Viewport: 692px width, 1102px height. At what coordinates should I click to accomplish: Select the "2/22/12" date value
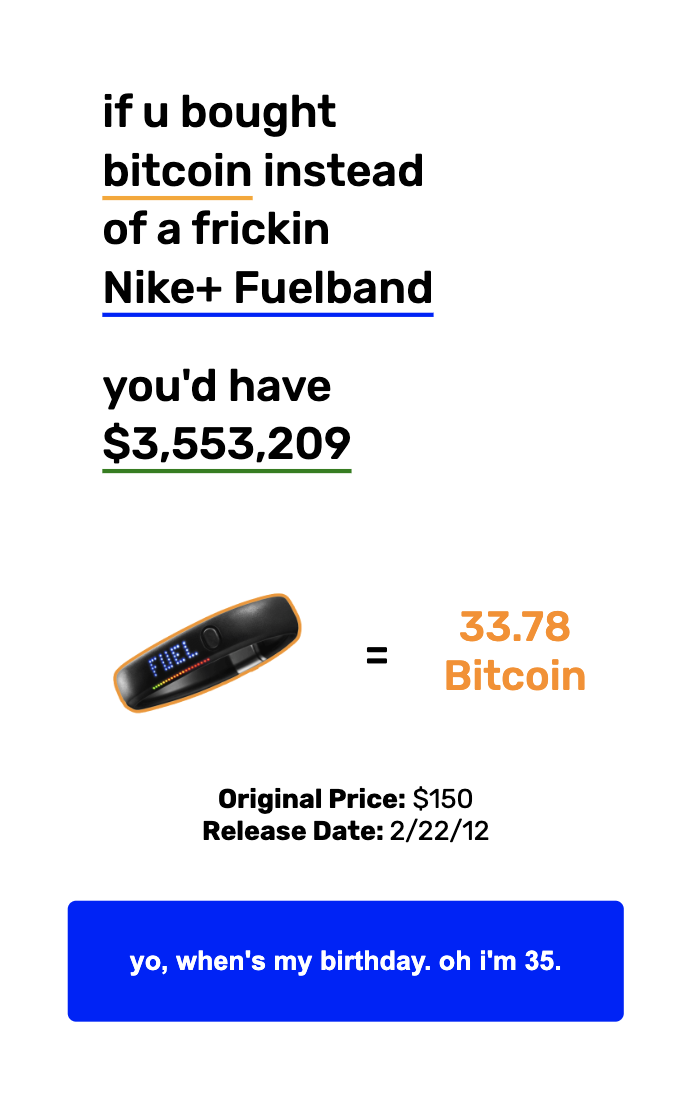click(439, 830)
